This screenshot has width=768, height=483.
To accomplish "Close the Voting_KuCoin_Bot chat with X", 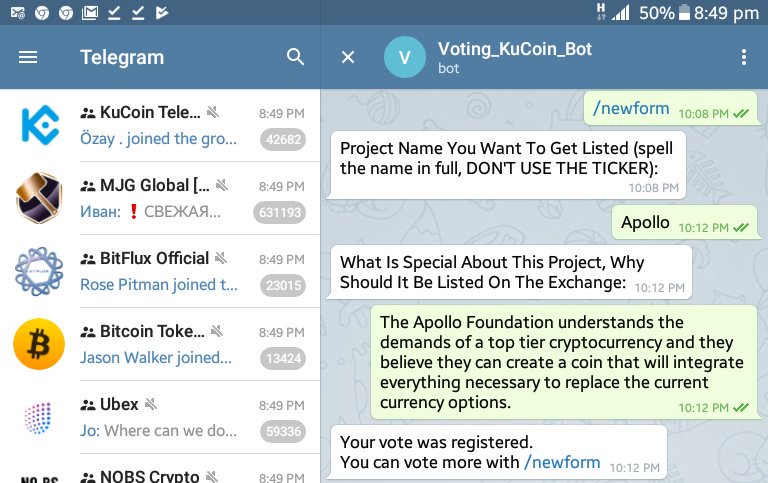I will point(348,57).
